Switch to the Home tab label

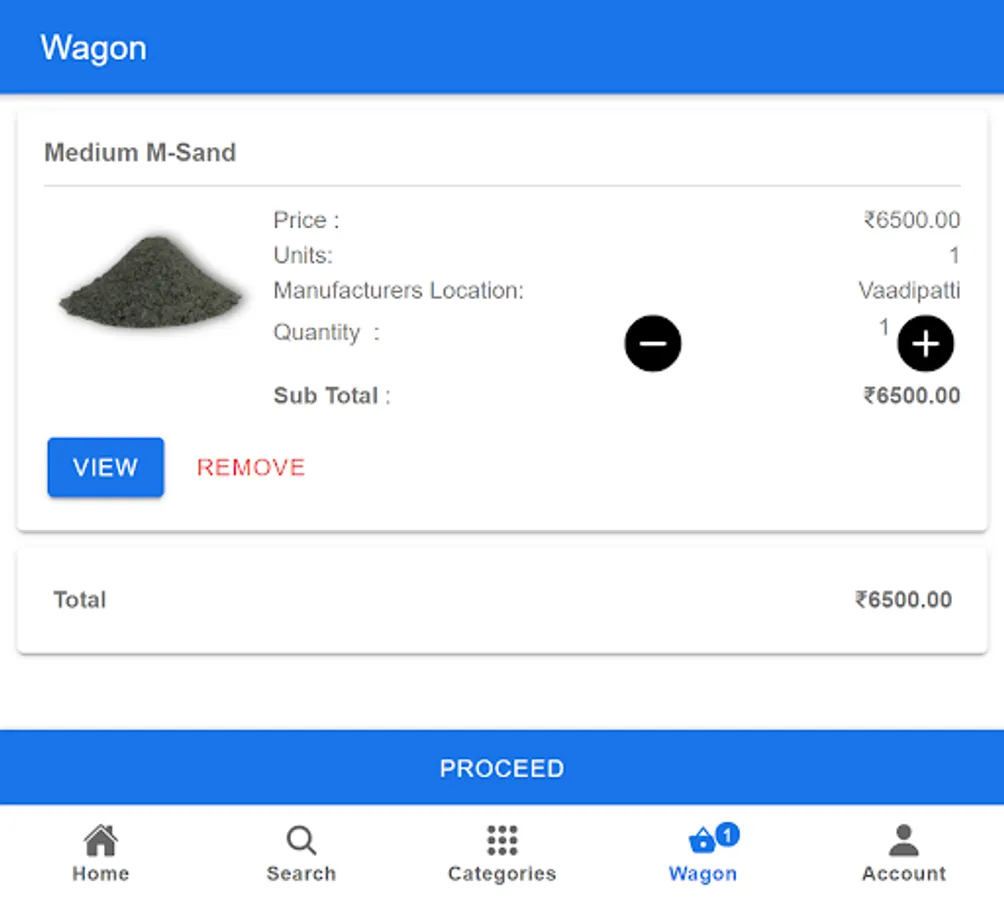pos(101,874)
